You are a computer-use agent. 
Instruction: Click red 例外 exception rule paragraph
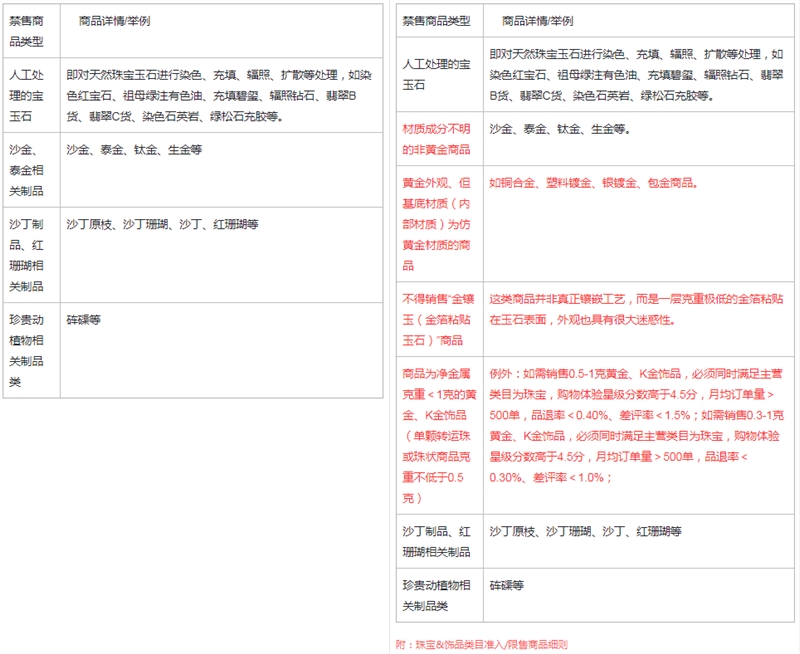tap(637, 424)
